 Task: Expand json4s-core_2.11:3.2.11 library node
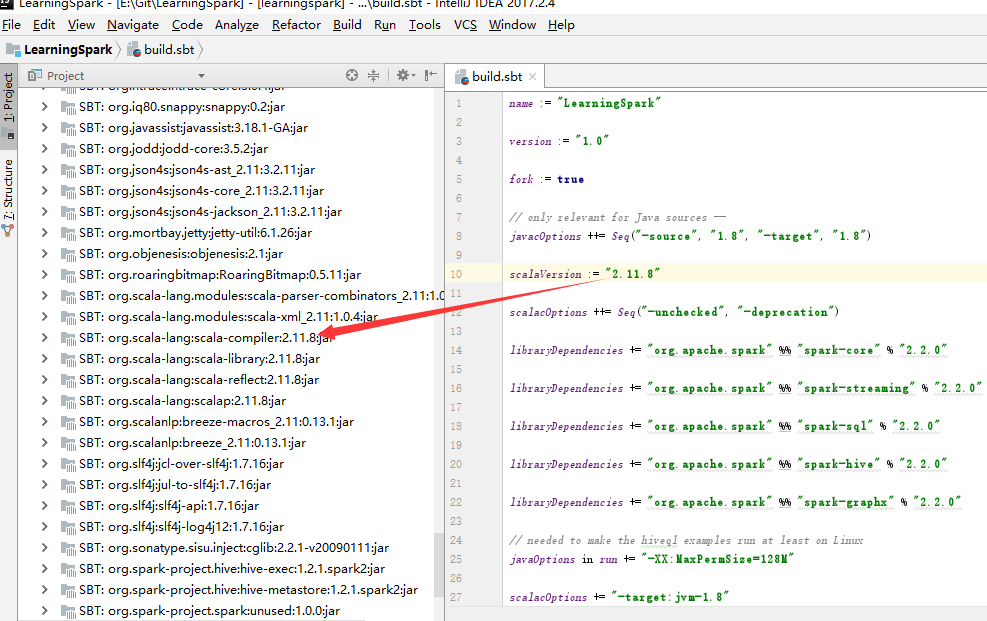[44, 191]
